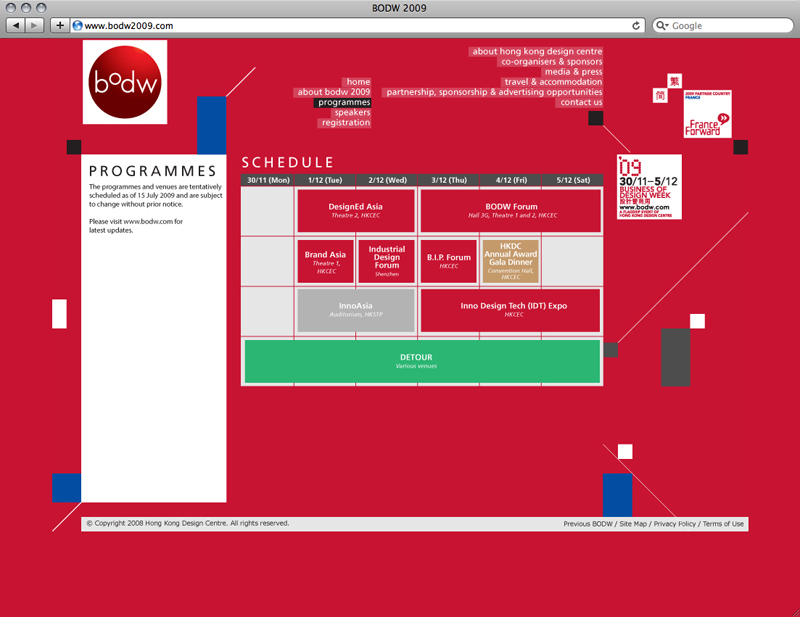Click the Safari back arrow button

pyautogui.click(x=16, y=25)
